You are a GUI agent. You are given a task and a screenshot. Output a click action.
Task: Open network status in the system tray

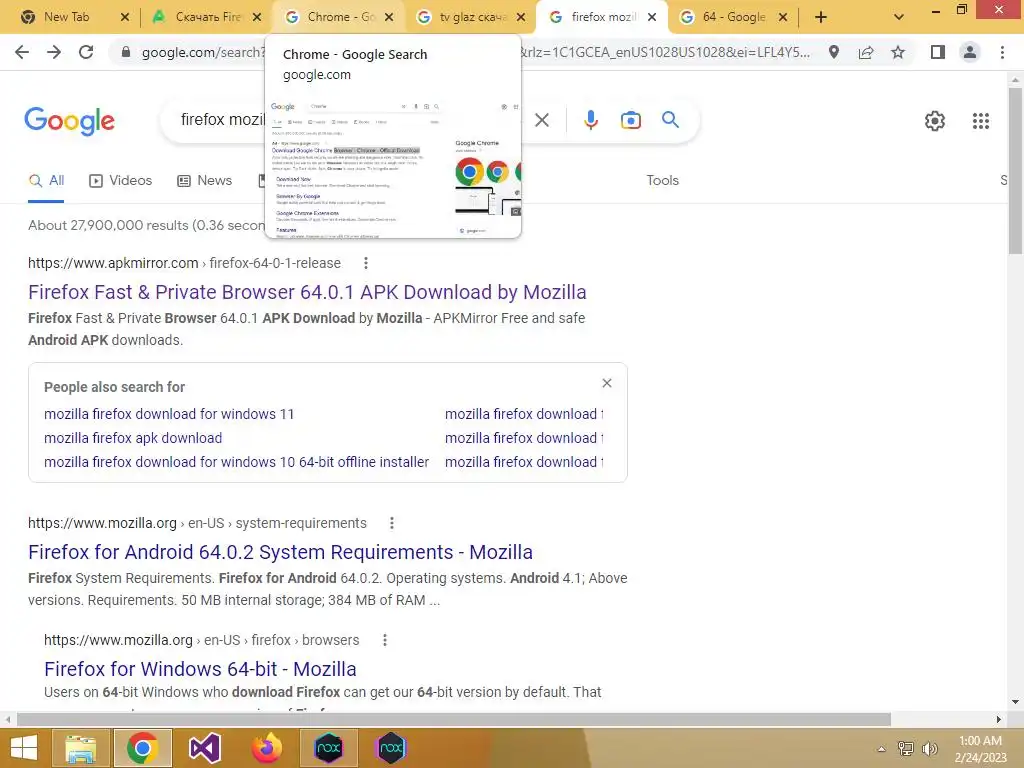(x=906, y=749)
